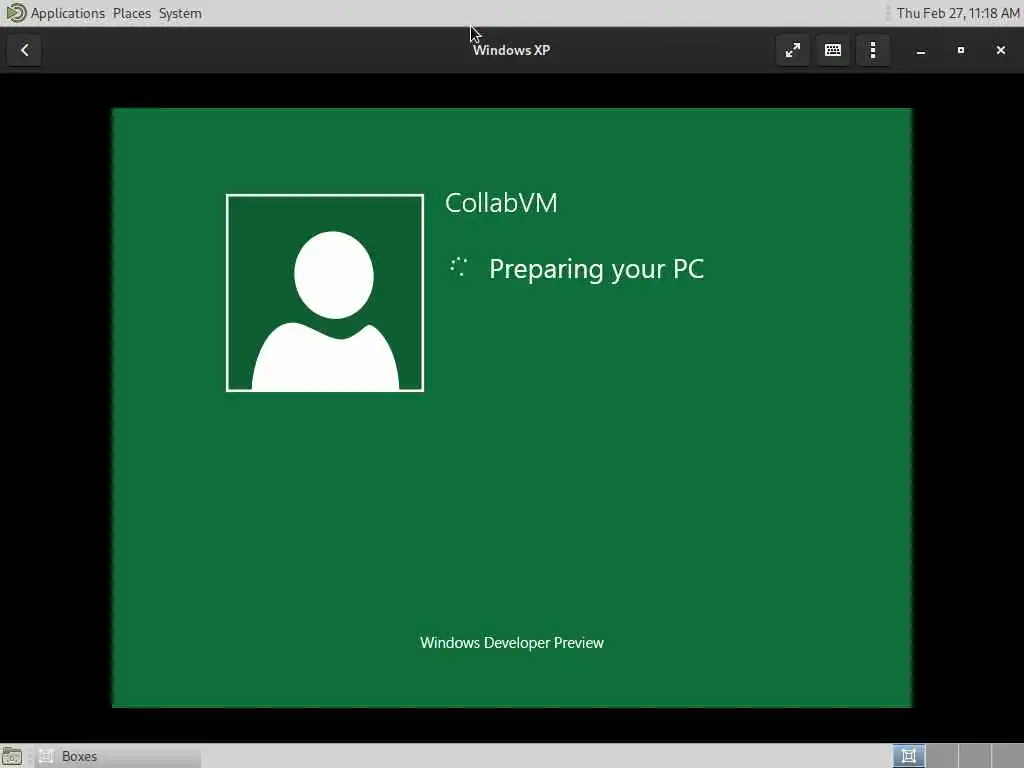Click the show desktop icon in bottom panel
This screenshot has width=1024, height=768.
tap(12, 756)
